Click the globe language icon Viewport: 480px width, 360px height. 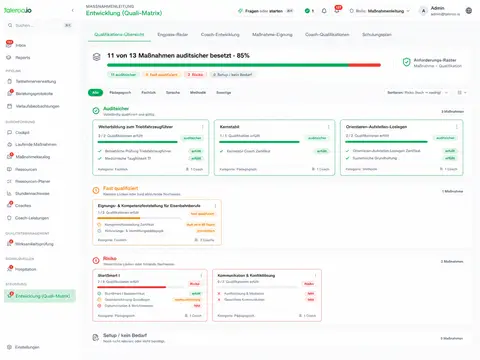469,11
